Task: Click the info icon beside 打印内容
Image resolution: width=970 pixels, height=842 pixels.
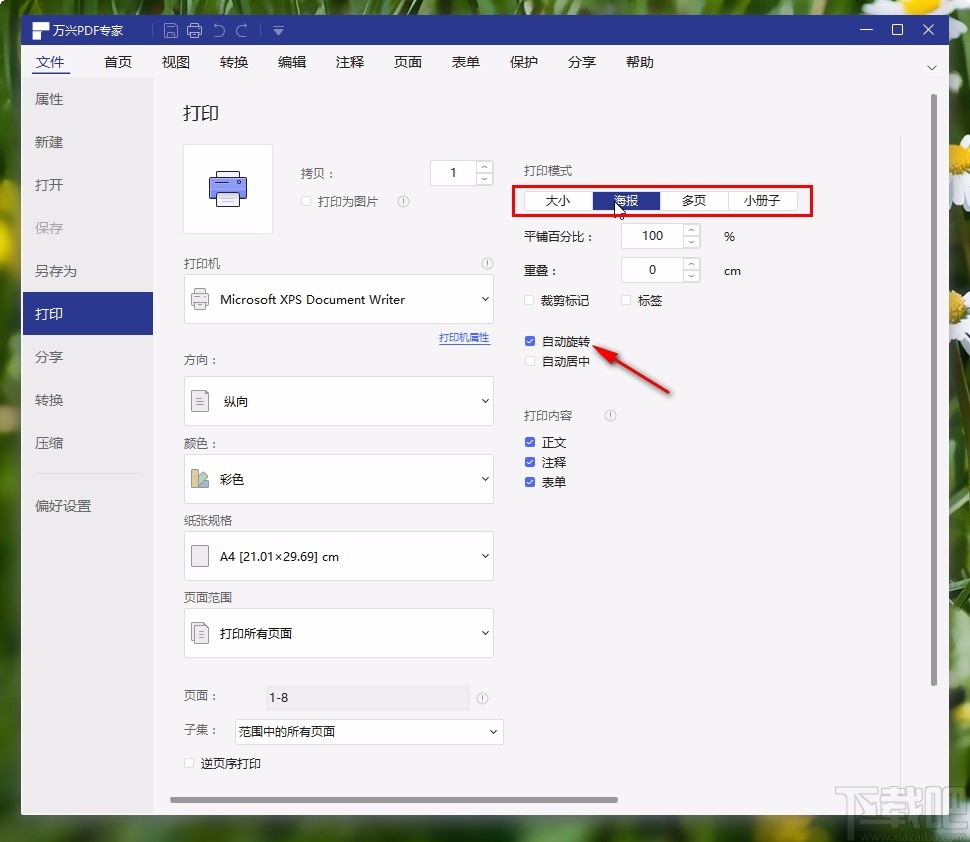Action: [x=610, y=416]
